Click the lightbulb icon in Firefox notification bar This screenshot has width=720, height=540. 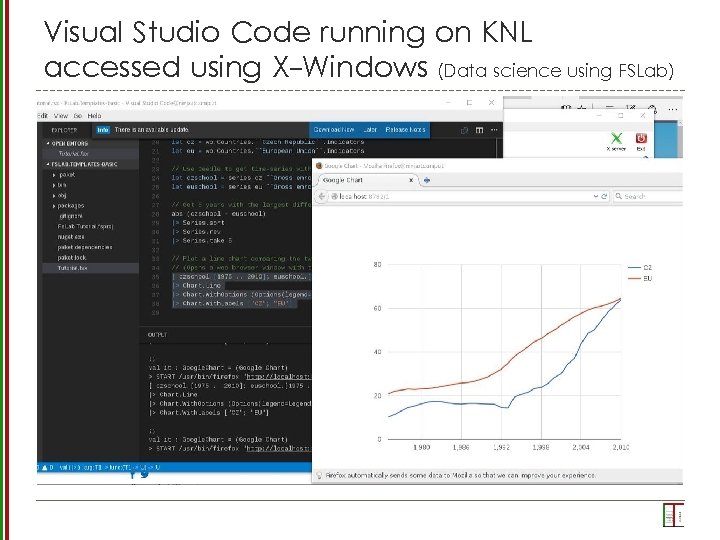click(x=319, y=475)
